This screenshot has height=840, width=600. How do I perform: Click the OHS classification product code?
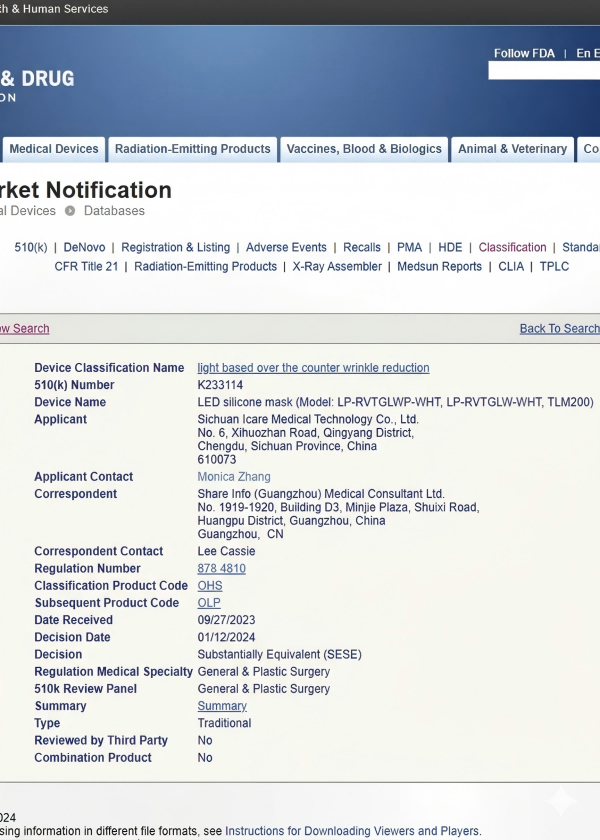210,586
